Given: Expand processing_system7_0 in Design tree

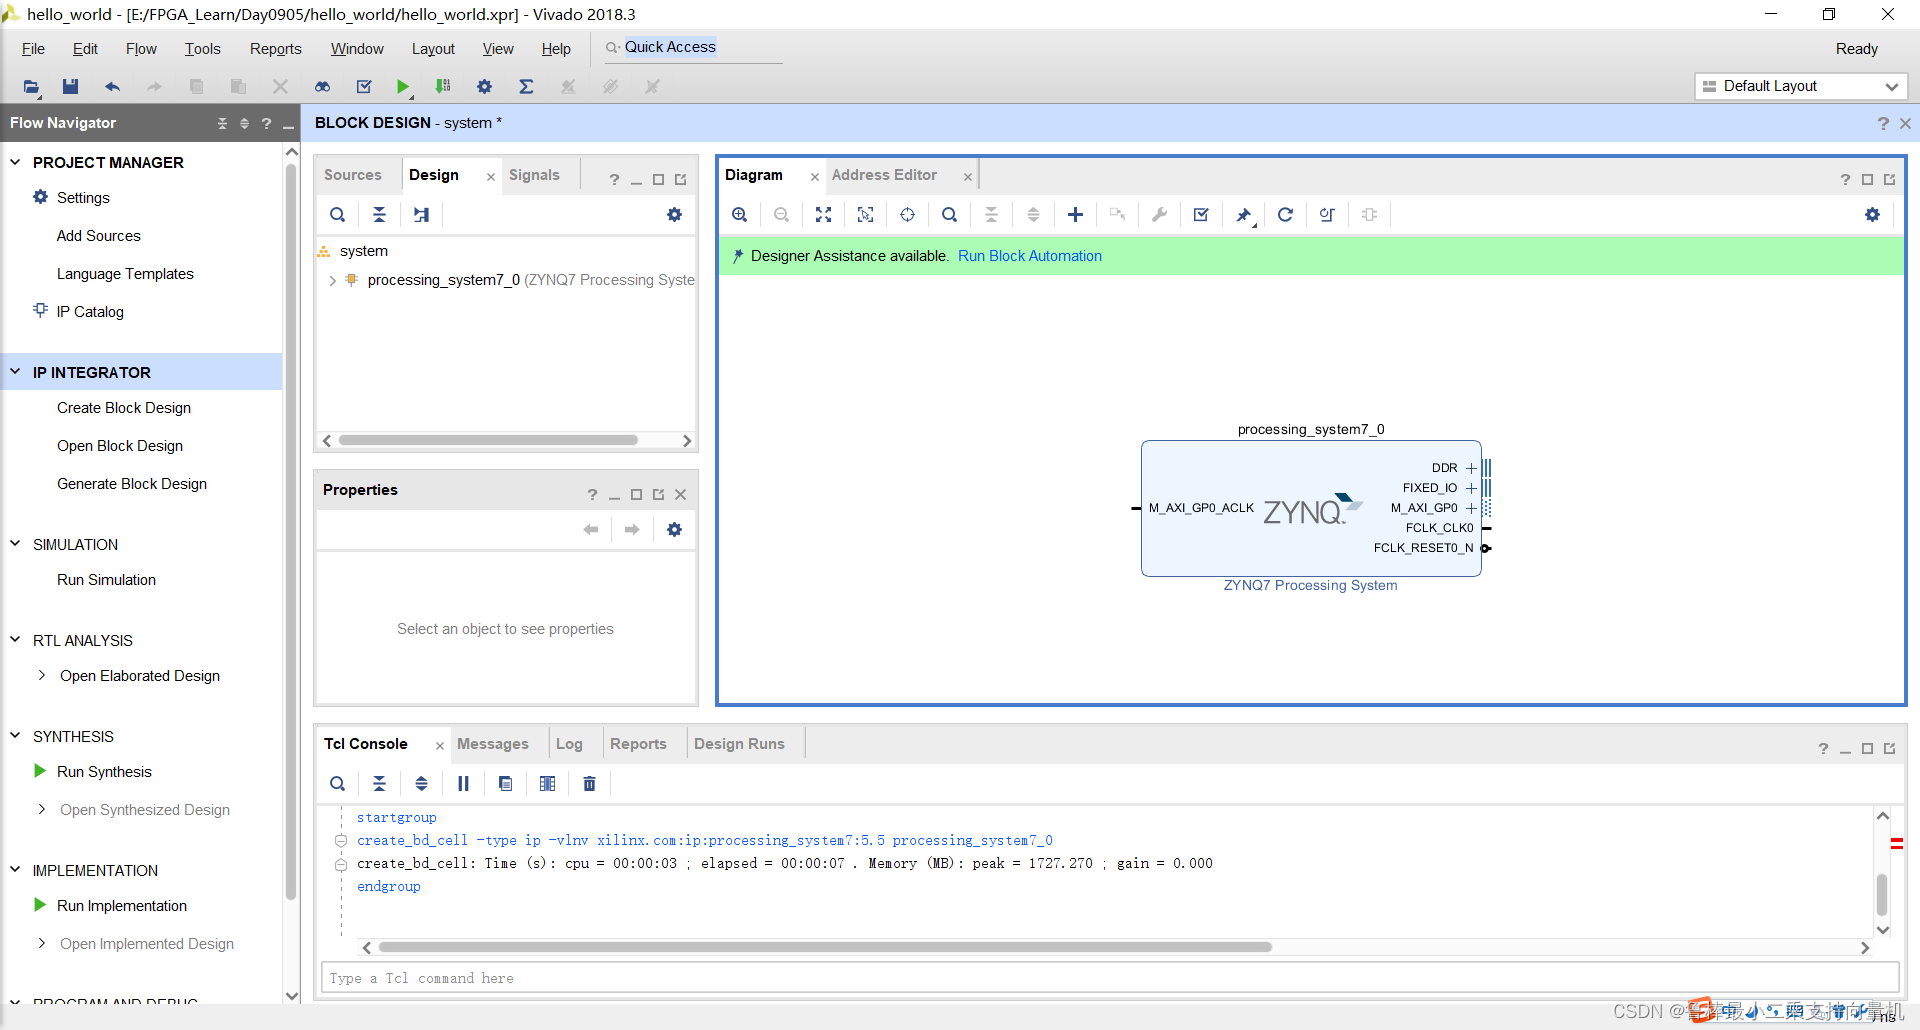Looking at the screenshot, I should (332, 281).
